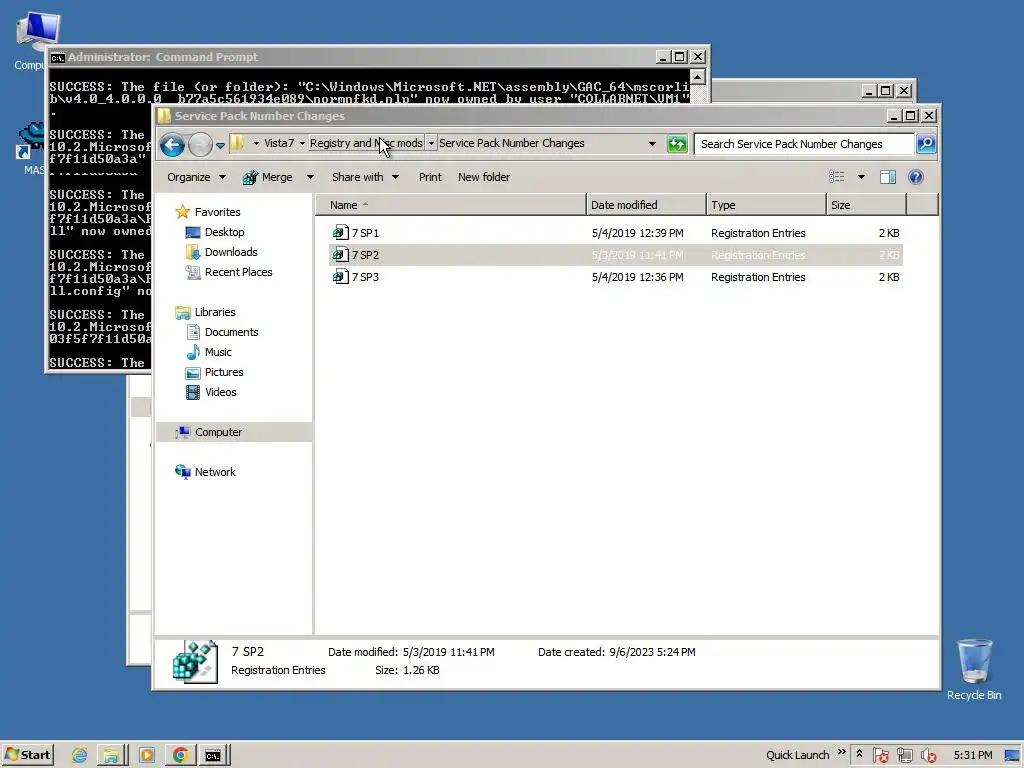The width and height of the screenshot is (1024, 768).
Task: Open Windows Explorer taskbar icon
Action: point(112,756)
